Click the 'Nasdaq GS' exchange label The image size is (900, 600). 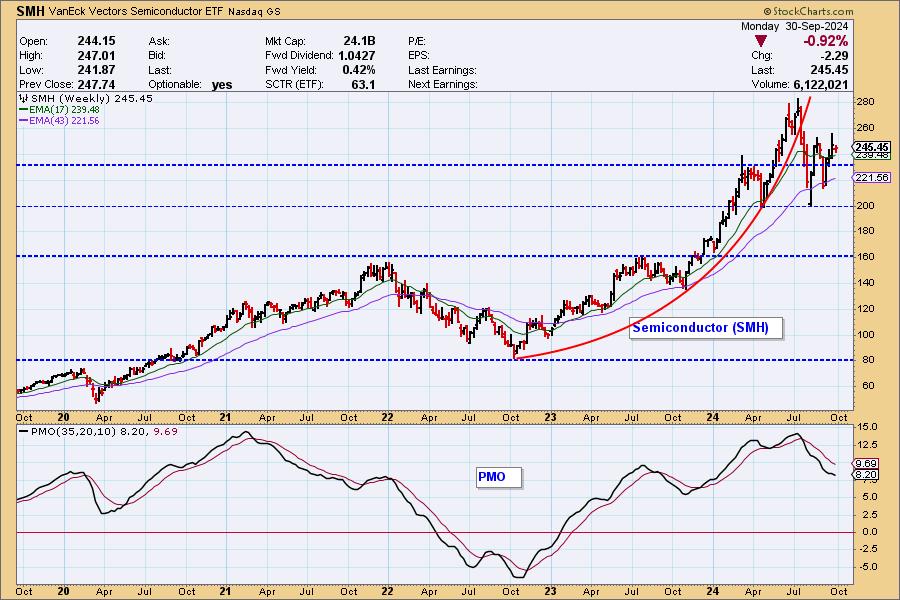pyautogui.click(x=254, y=11)
